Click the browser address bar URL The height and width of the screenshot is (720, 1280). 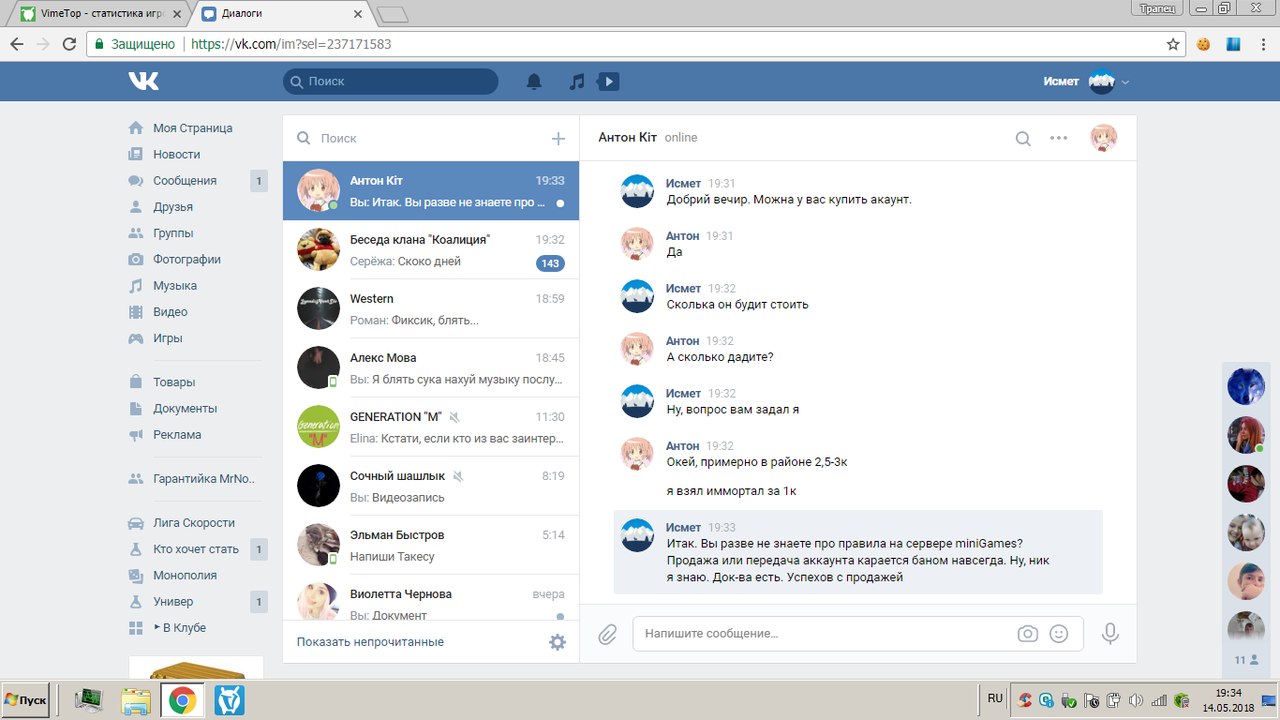click(x=290, y=44)
